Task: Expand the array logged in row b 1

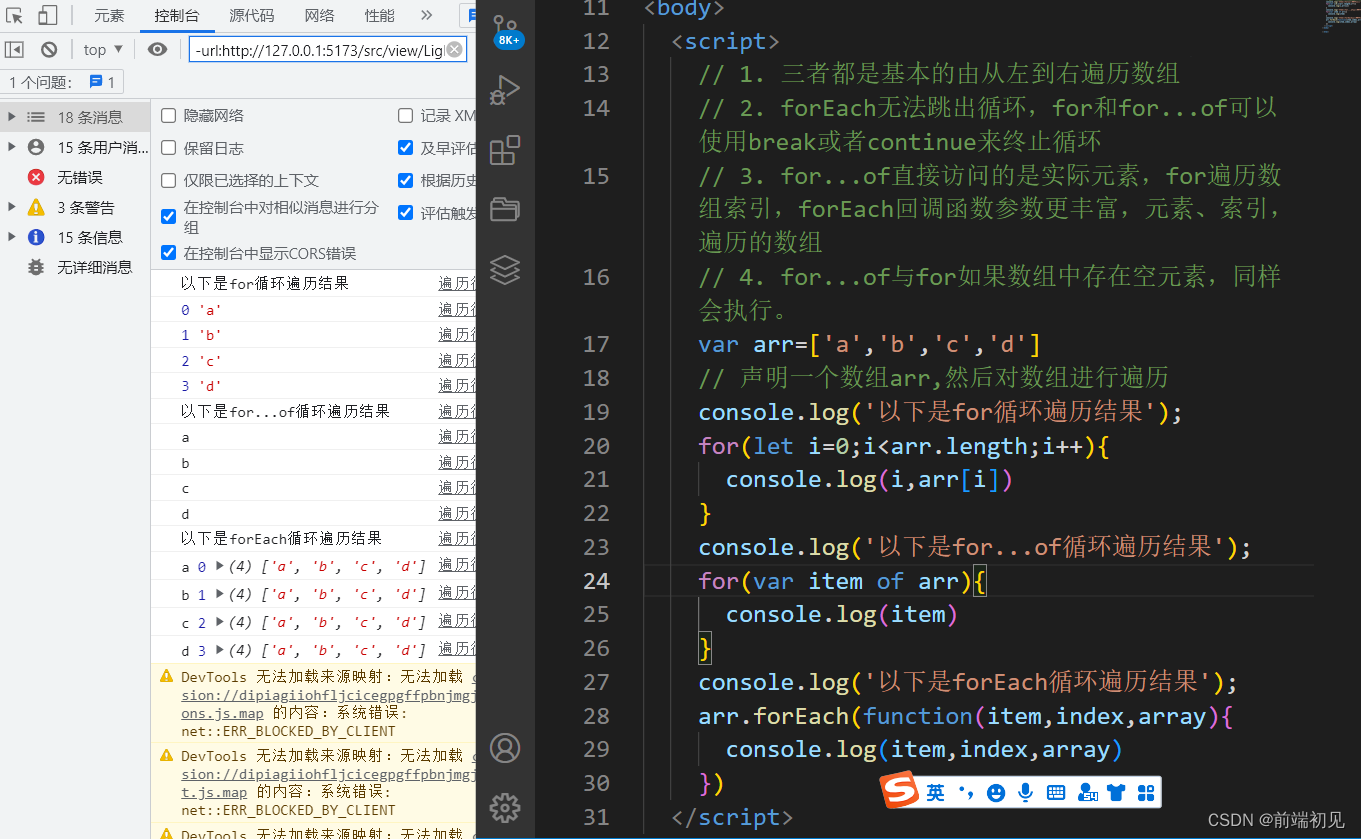Action: pyautogui.click(x=221, y=594)
